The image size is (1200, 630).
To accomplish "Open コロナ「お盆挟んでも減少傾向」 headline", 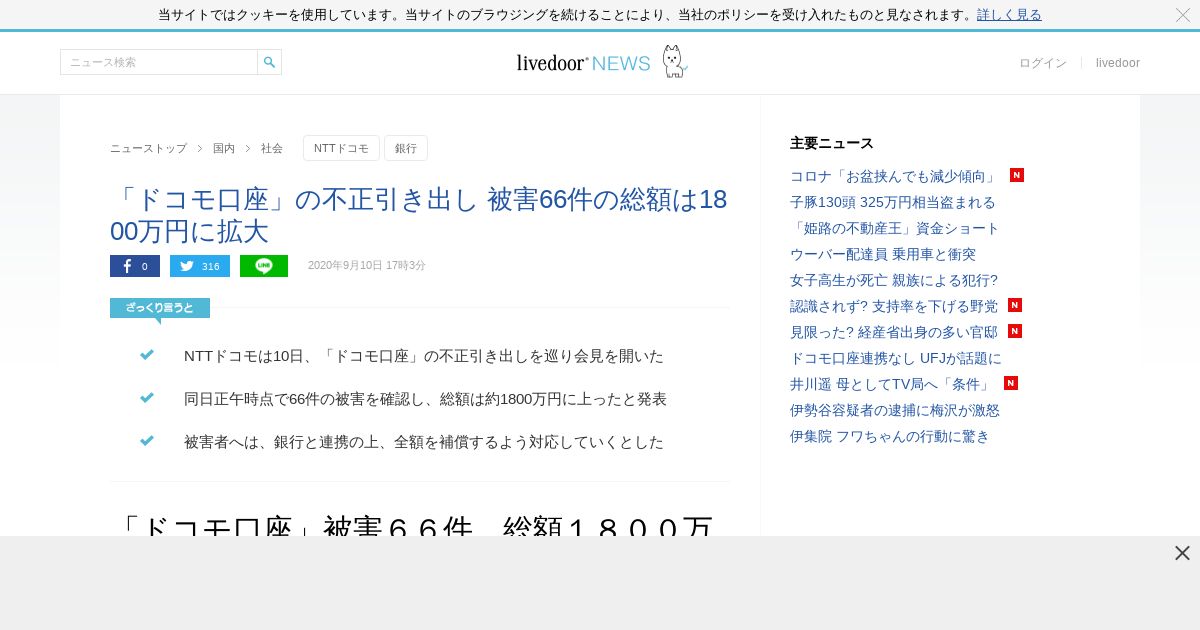I will click(893, 176).
